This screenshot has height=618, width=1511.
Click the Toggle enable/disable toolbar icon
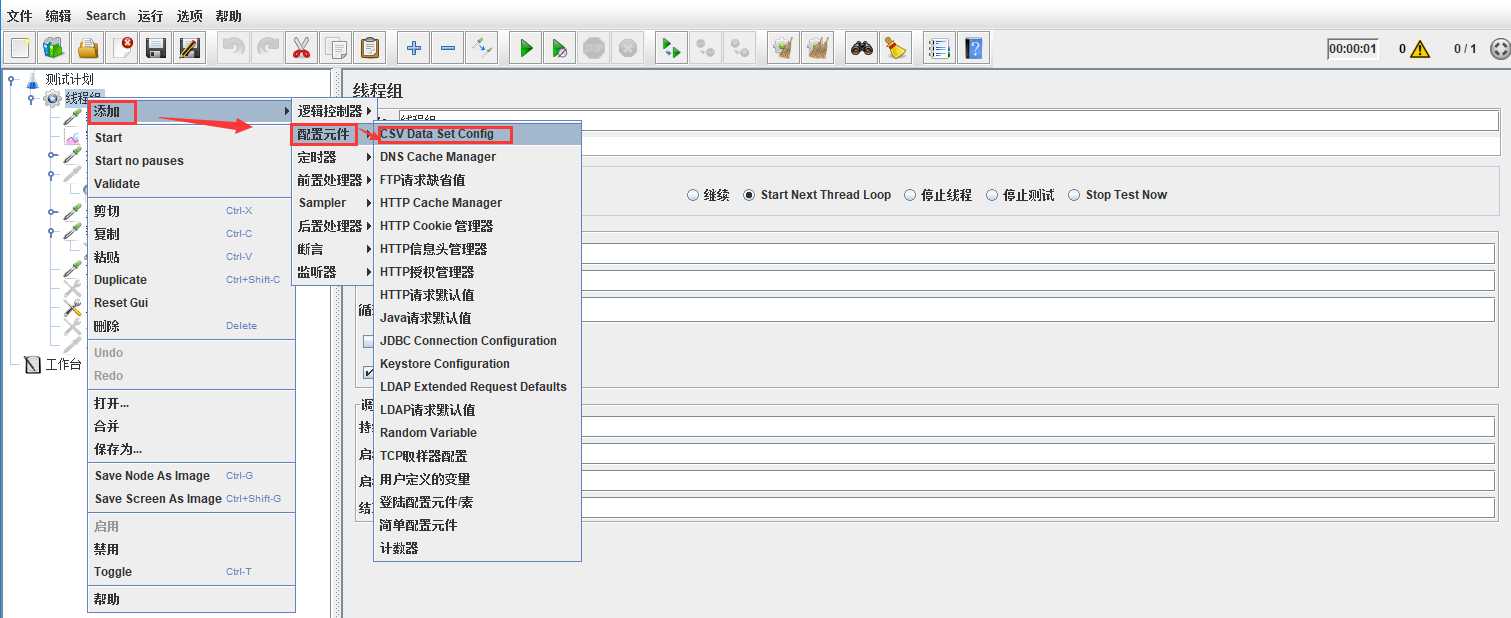point(482,47)
